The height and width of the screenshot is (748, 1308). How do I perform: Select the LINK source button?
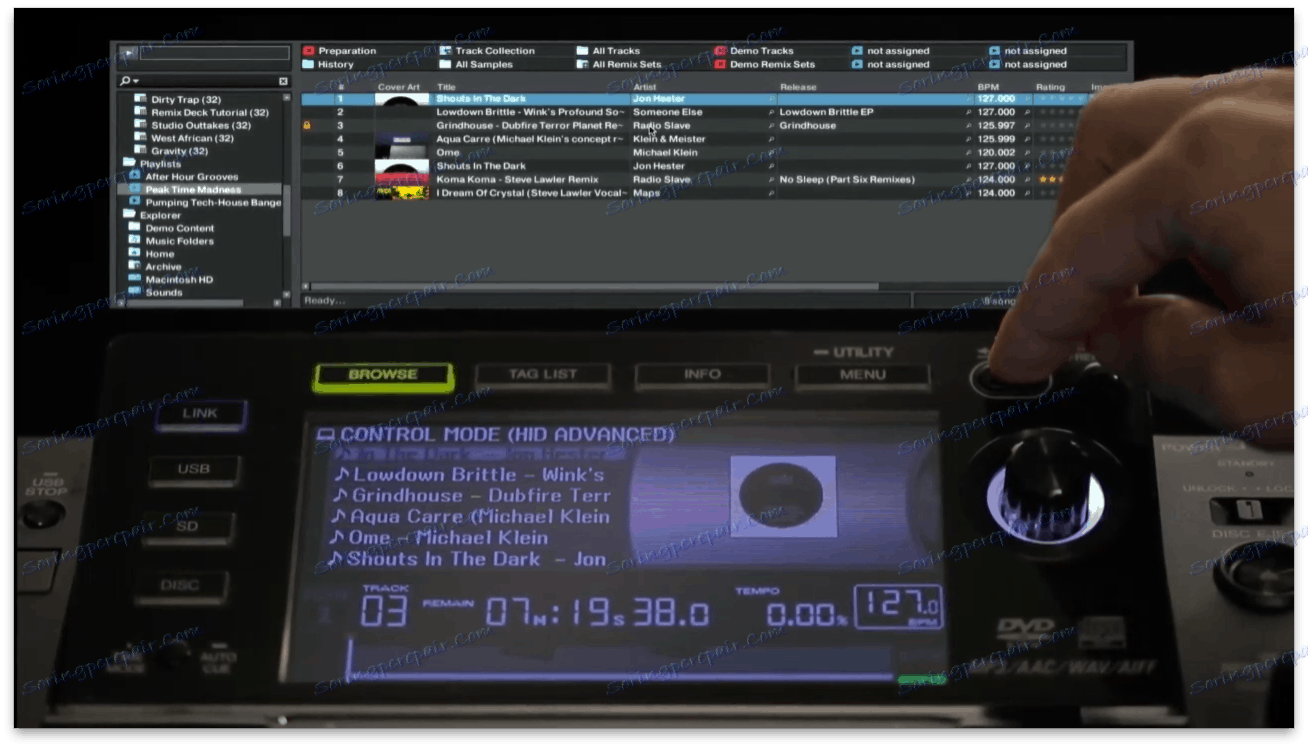point(200,413)
